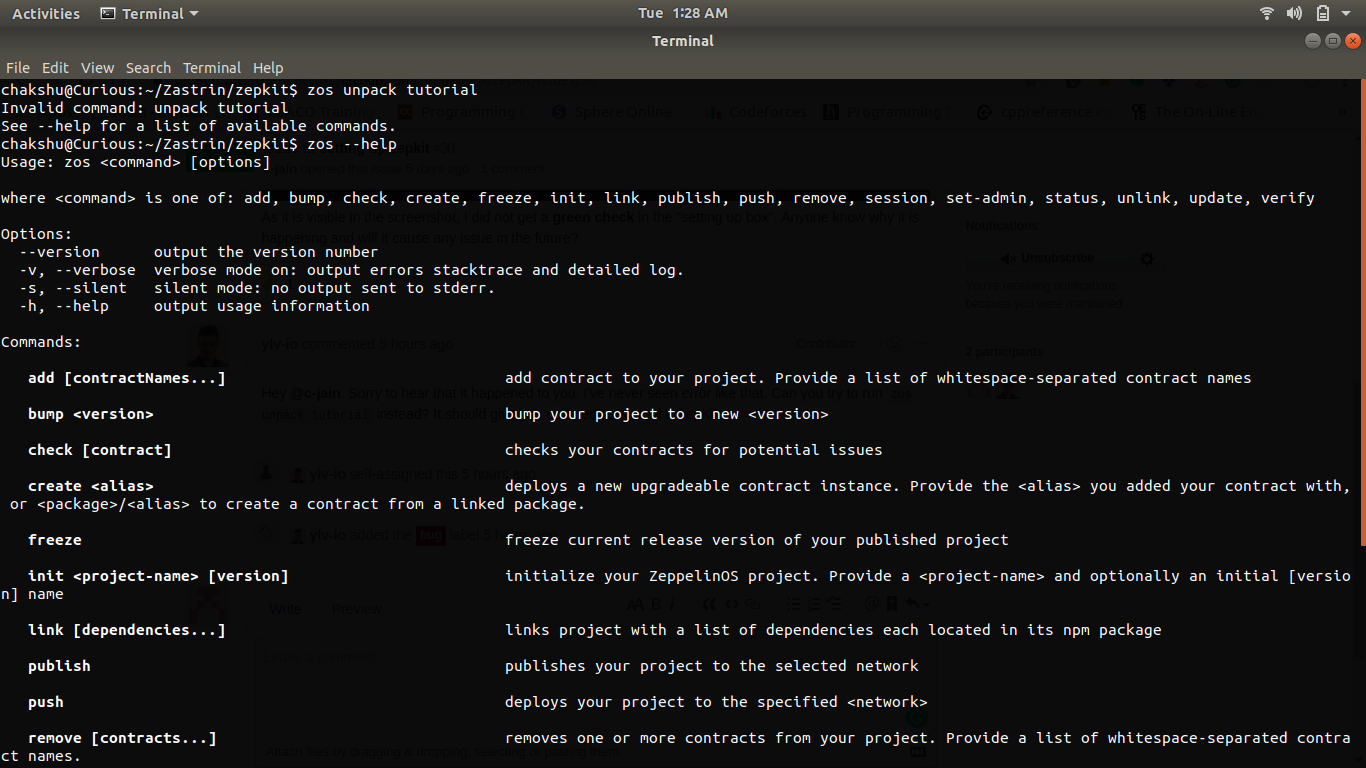Click the "Commands:" heading
Screen dimensions: 1366x768
(41, 342)
